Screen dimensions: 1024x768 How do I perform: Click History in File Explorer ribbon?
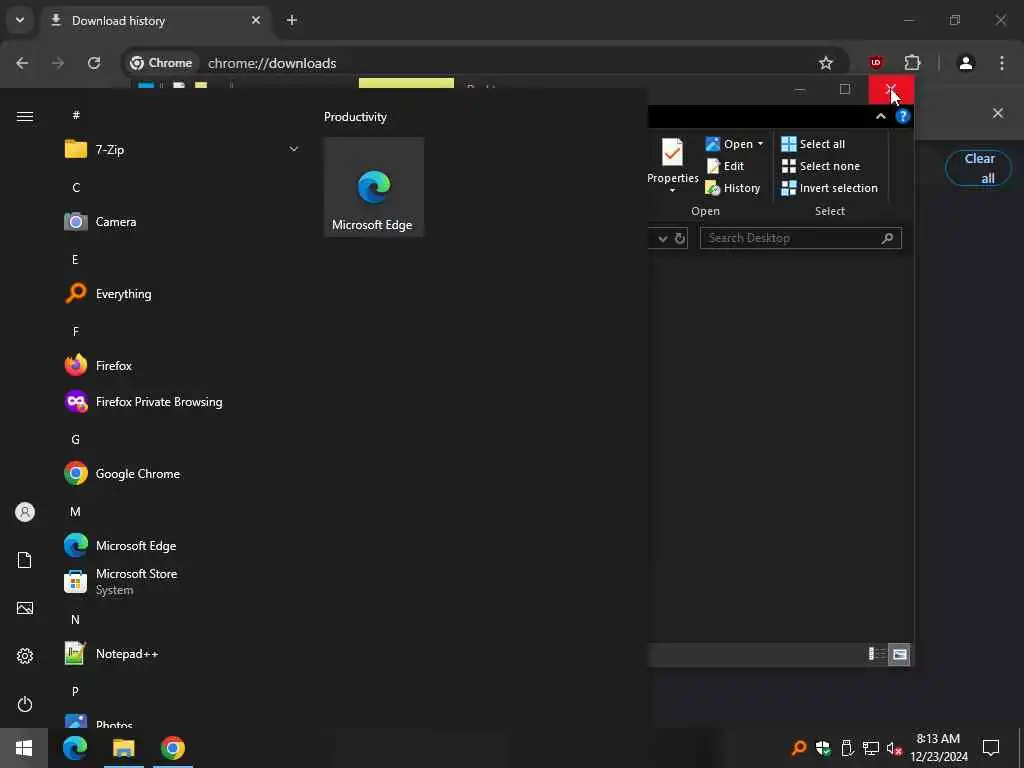[x=733, y=188]
